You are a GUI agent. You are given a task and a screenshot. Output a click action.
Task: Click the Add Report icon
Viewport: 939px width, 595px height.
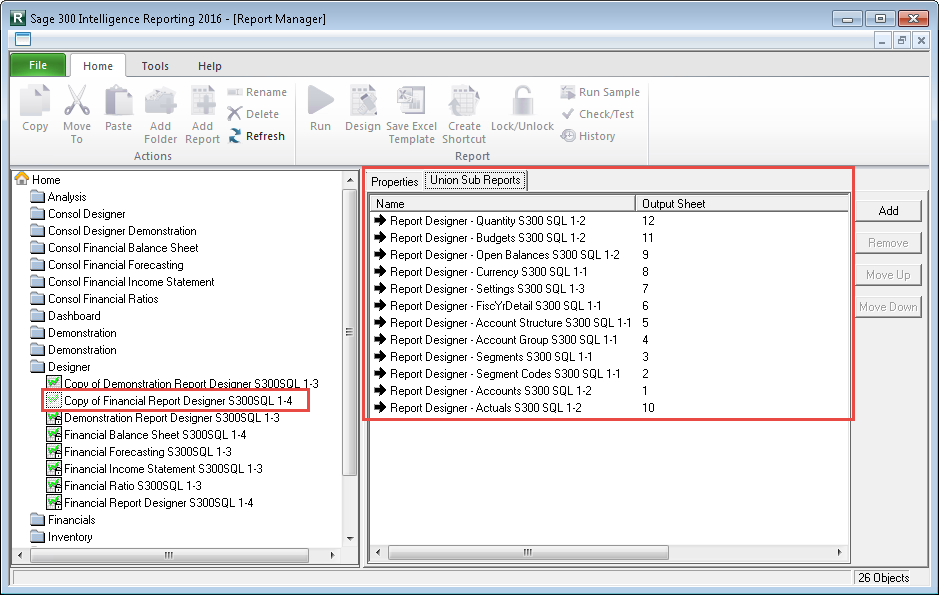coord(202,101)
